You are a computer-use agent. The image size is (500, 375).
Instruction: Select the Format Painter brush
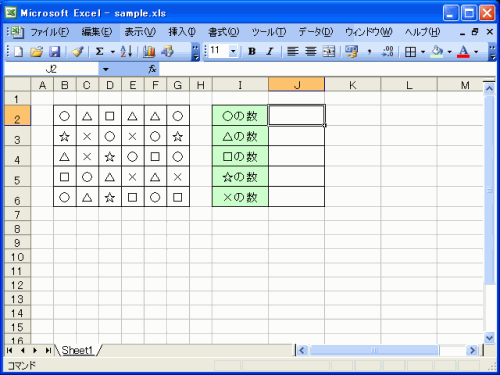(x=77, y=52)
